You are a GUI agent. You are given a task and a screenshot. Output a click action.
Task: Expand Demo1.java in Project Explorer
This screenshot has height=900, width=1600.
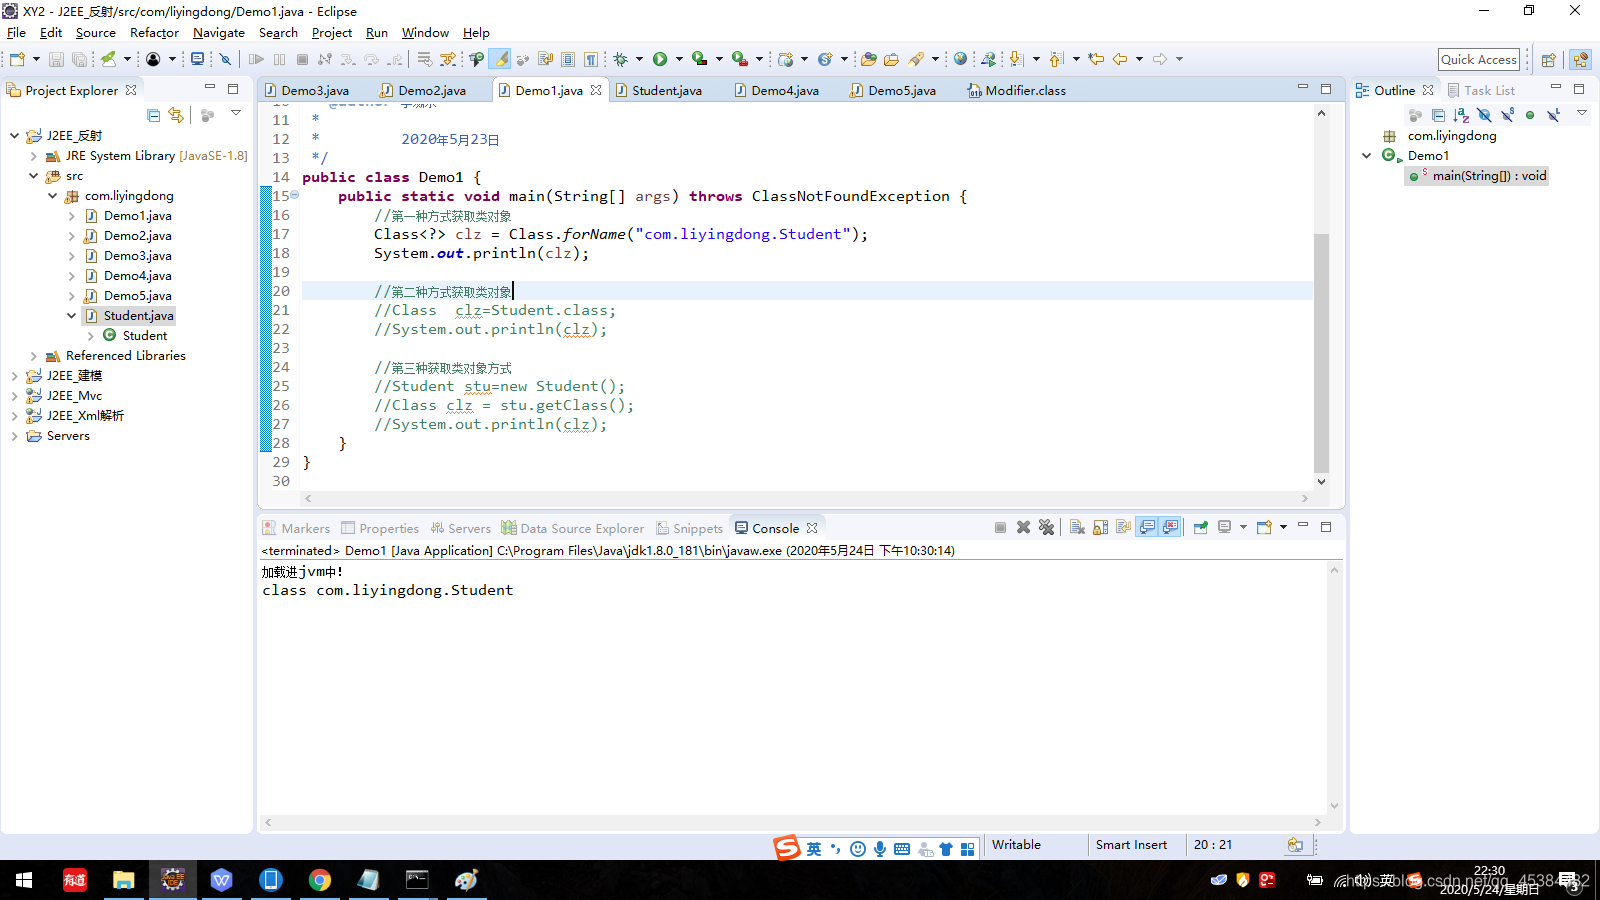coord(71,215)
